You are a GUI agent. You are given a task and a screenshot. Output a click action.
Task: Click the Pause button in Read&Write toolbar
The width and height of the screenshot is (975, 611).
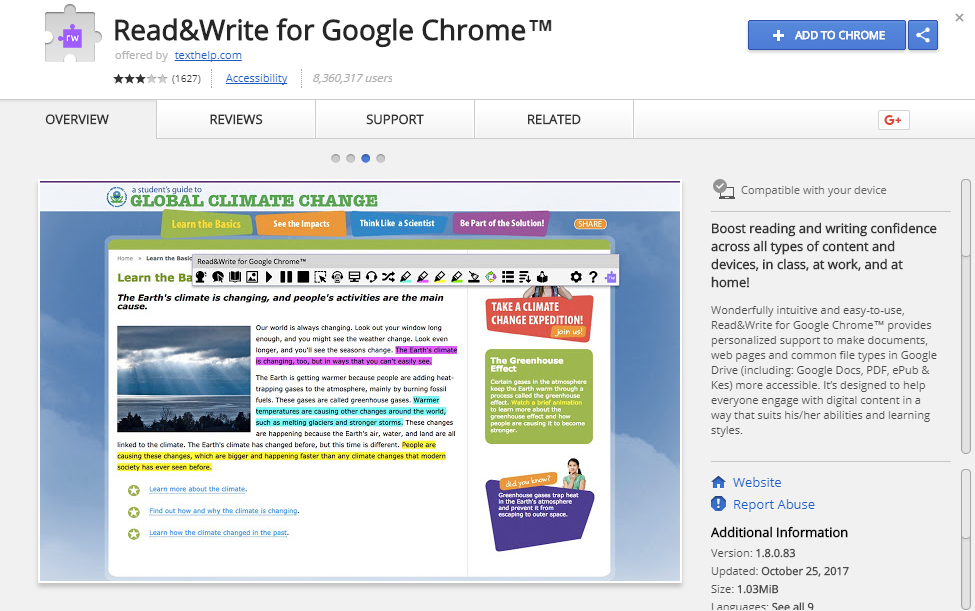[286, 277]
